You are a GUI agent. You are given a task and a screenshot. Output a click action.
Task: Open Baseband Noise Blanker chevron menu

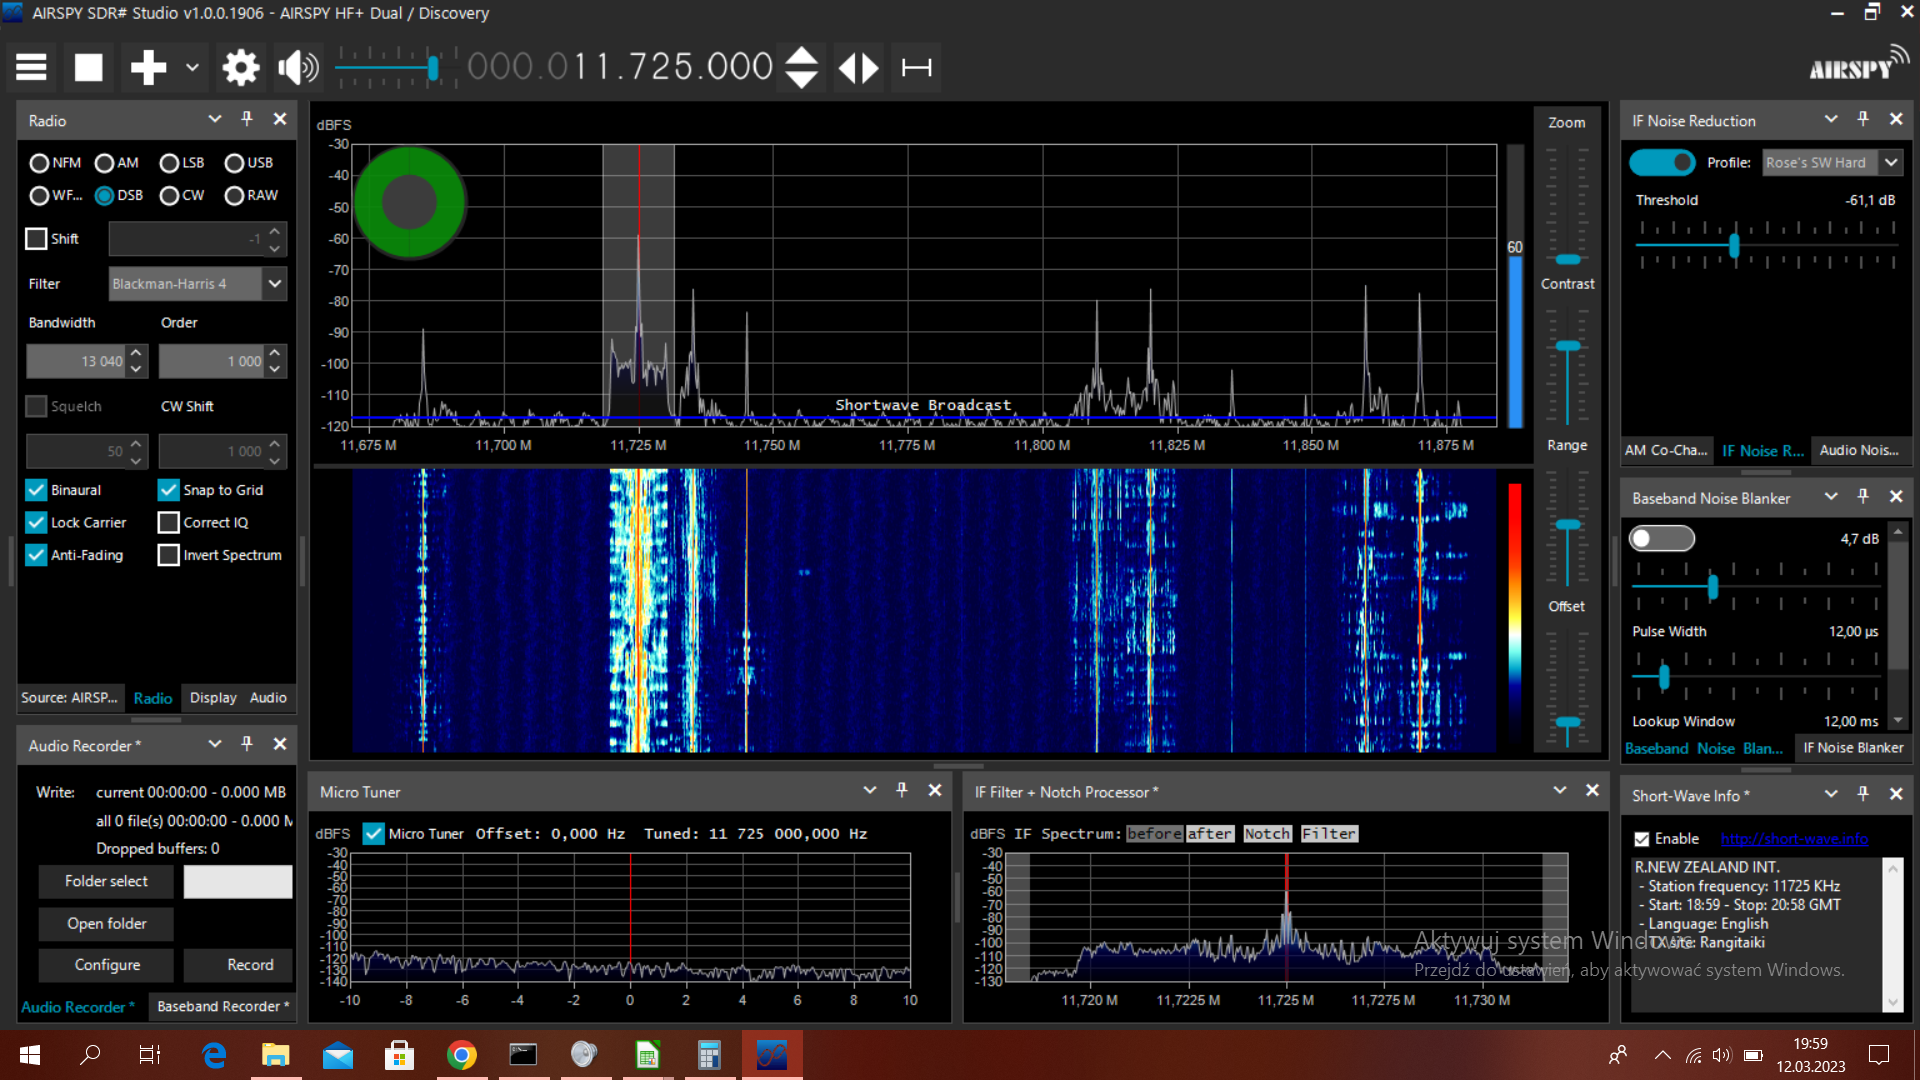point(1831,496)
